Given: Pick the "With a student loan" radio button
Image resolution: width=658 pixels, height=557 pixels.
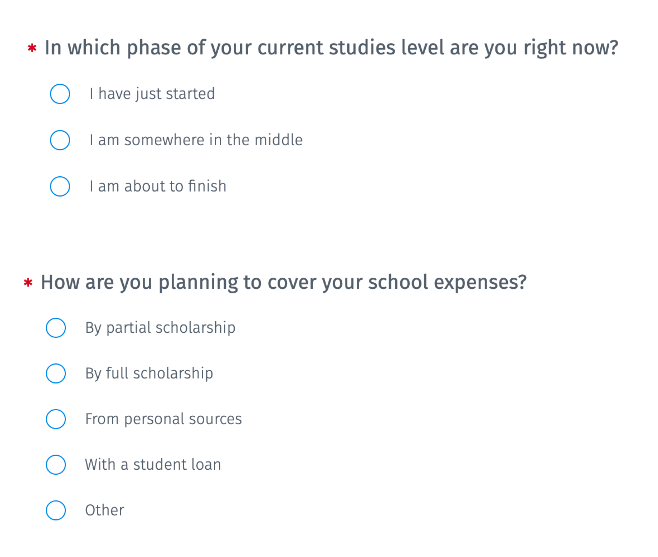Looking at the screenshot, I should tap(56, 465).
